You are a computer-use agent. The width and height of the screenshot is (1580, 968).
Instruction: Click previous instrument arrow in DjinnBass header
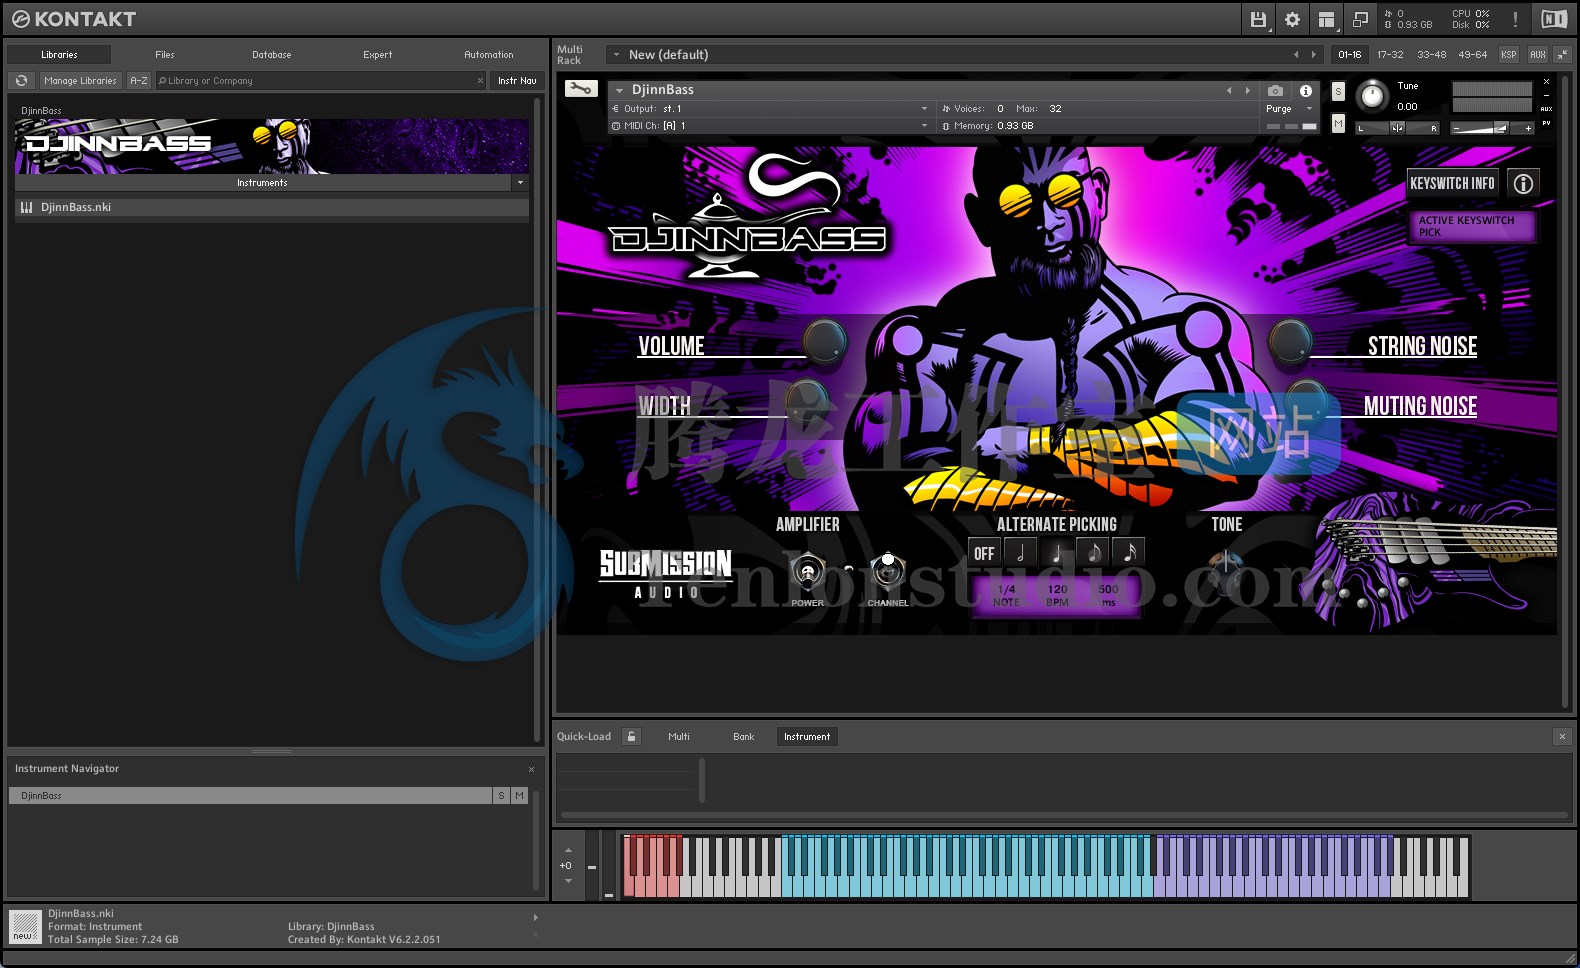tap(1229, 90)
